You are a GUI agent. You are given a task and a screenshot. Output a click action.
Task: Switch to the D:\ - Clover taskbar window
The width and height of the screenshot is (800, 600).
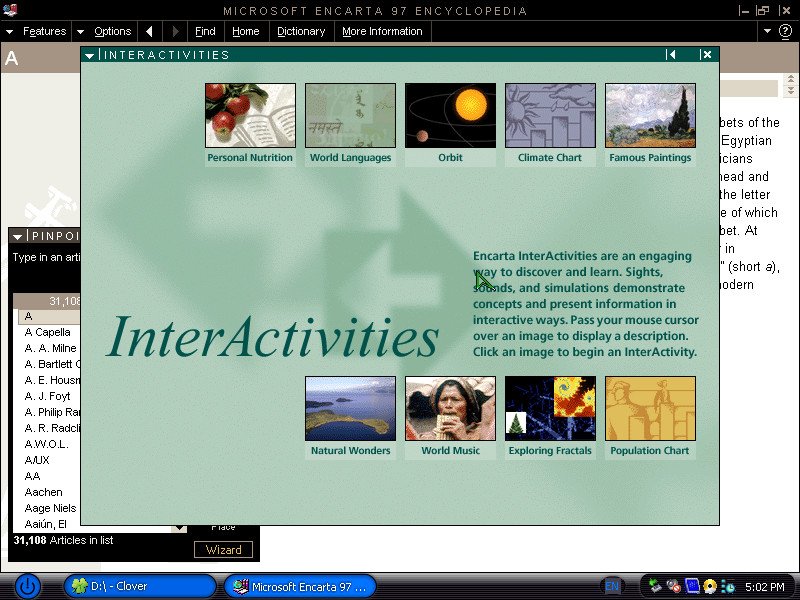[140, 586]
